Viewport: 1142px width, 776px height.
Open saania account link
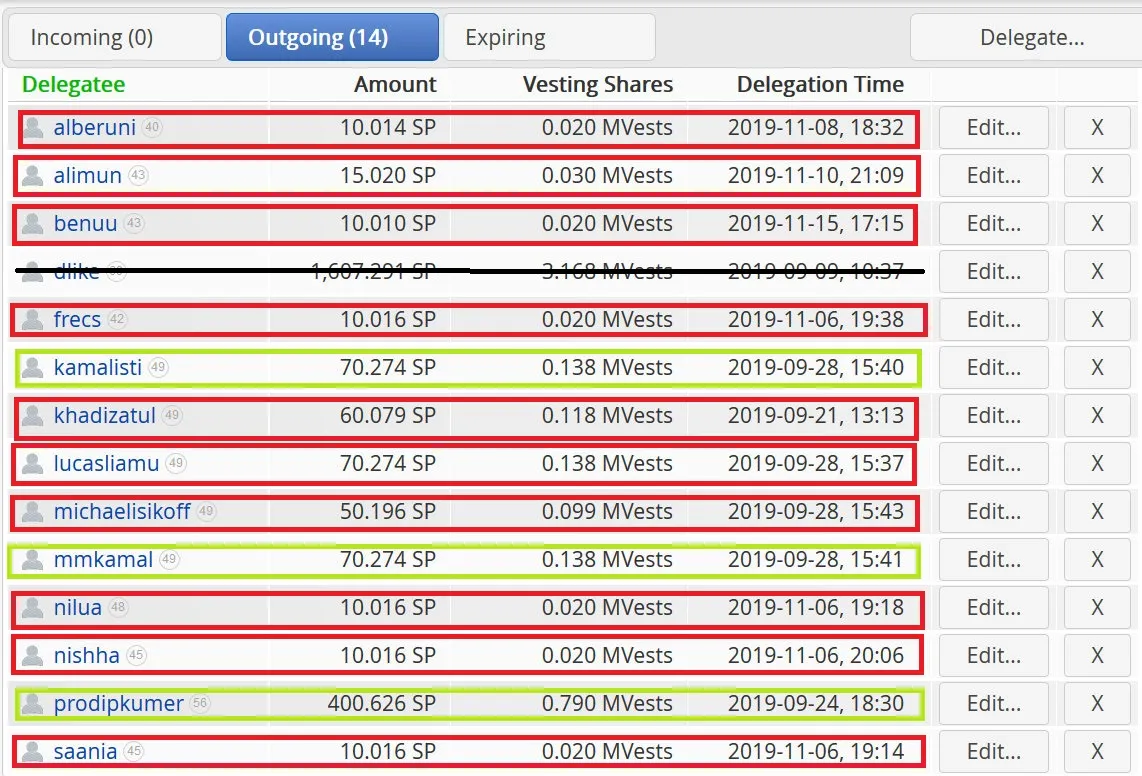[85, 753]
